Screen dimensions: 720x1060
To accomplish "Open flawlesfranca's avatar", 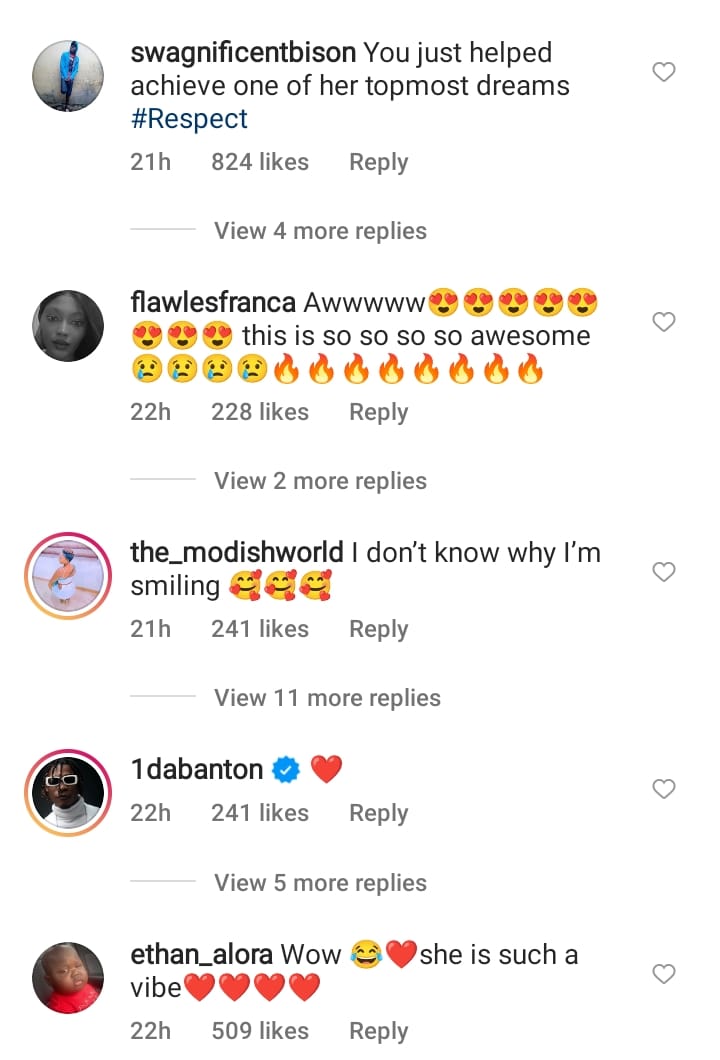I will point(68,326).
